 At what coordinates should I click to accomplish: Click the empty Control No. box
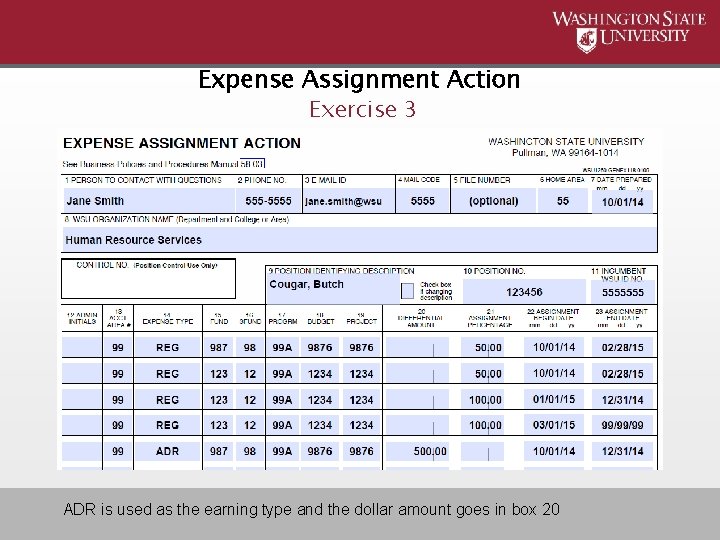tap(148, 279)
